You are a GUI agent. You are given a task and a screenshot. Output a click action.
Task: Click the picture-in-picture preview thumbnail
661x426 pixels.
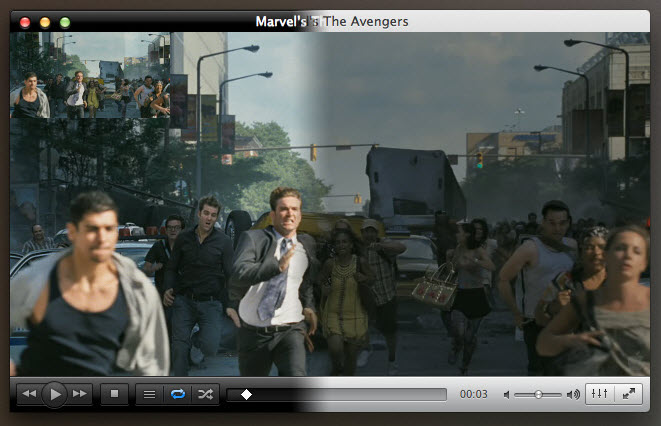tap(90, 75)
